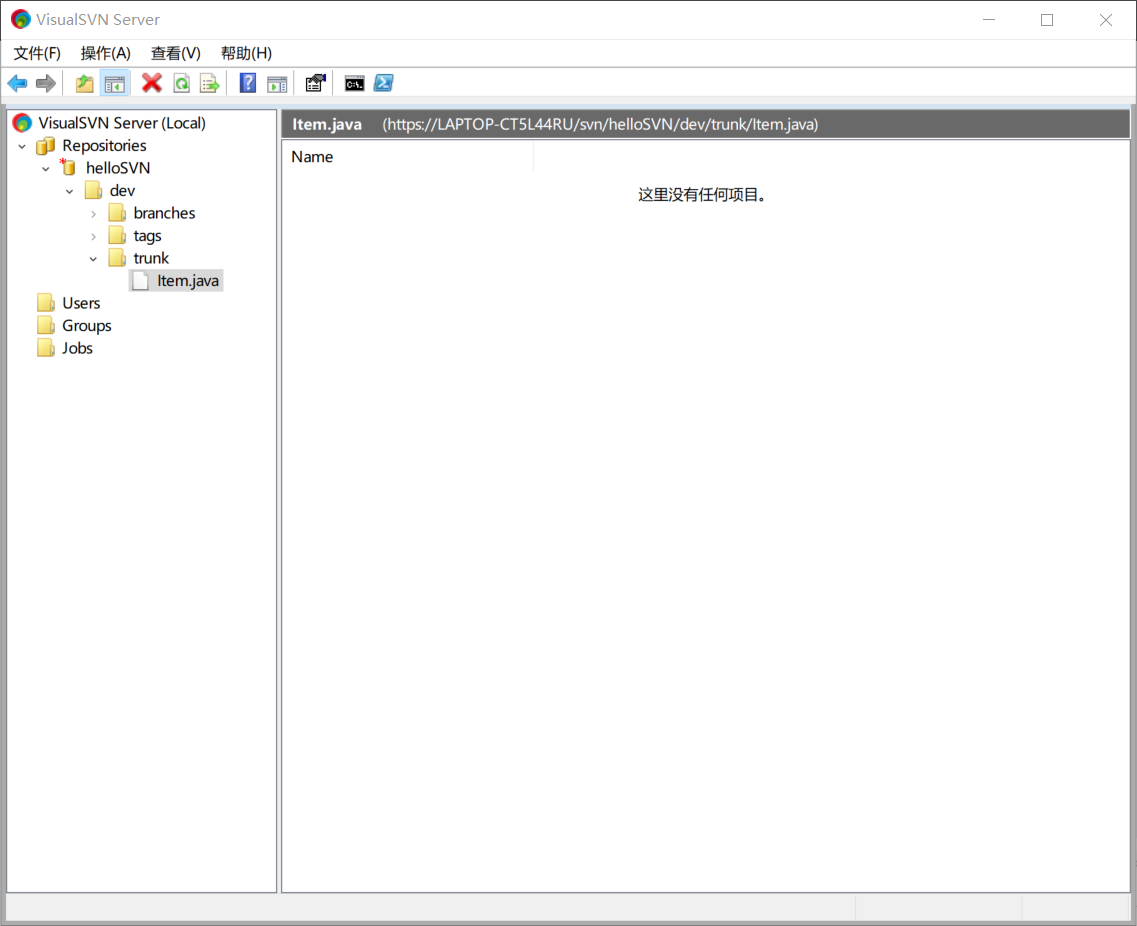Open the server Properties icon
Screen dimensions: 1137x926
click(x=315, y=83)
